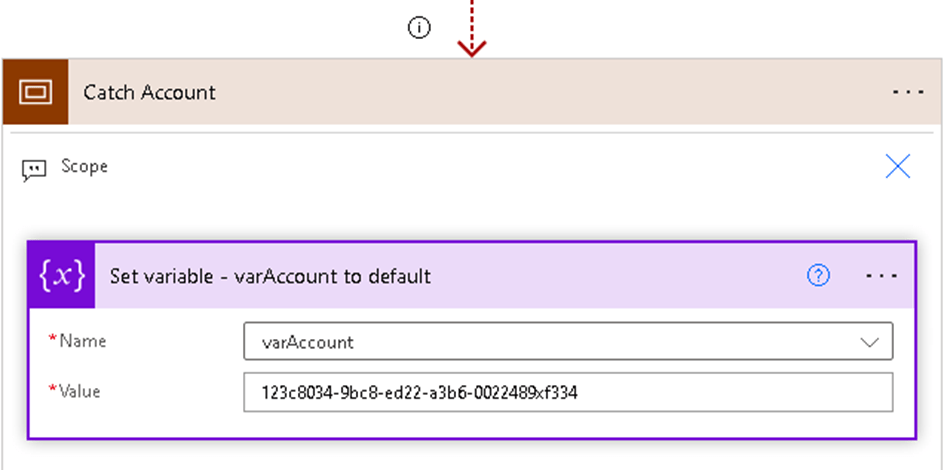Click the required Value field label
This screenshot has width=944, height=470.
(79, 391)
